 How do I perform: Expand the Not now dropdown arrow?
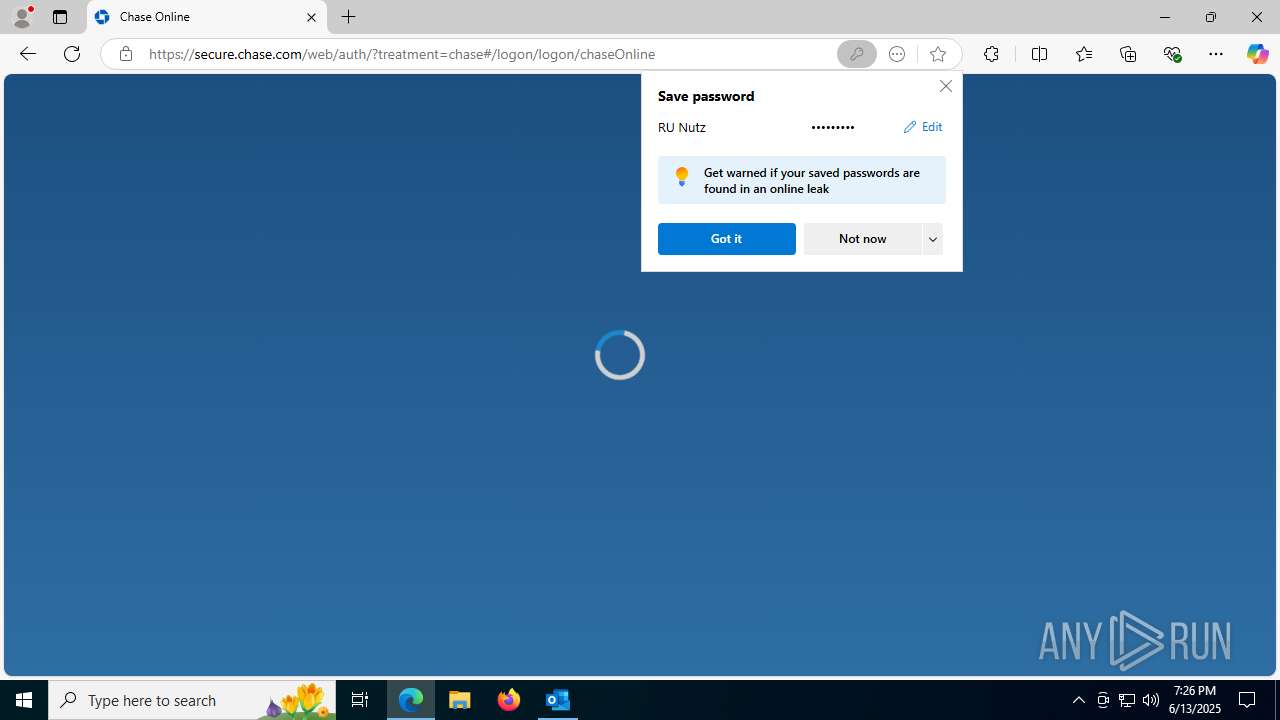click(932, 239)
